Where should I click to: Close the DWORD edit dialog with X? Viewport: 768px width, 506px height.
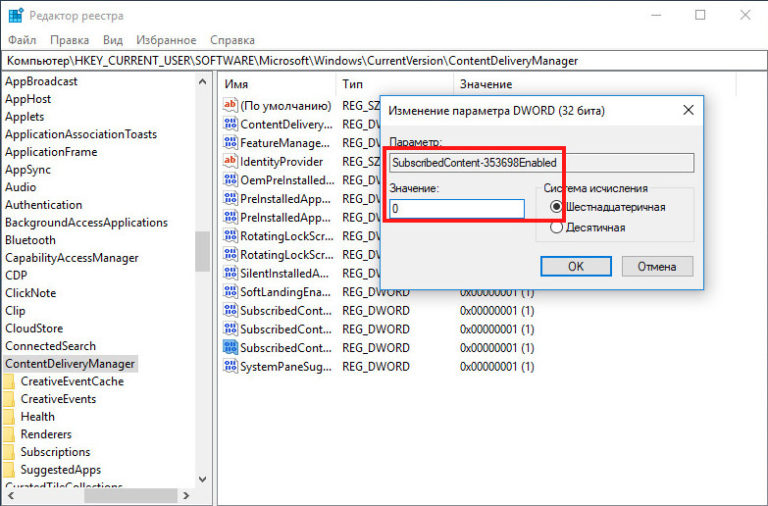[688, 110]
